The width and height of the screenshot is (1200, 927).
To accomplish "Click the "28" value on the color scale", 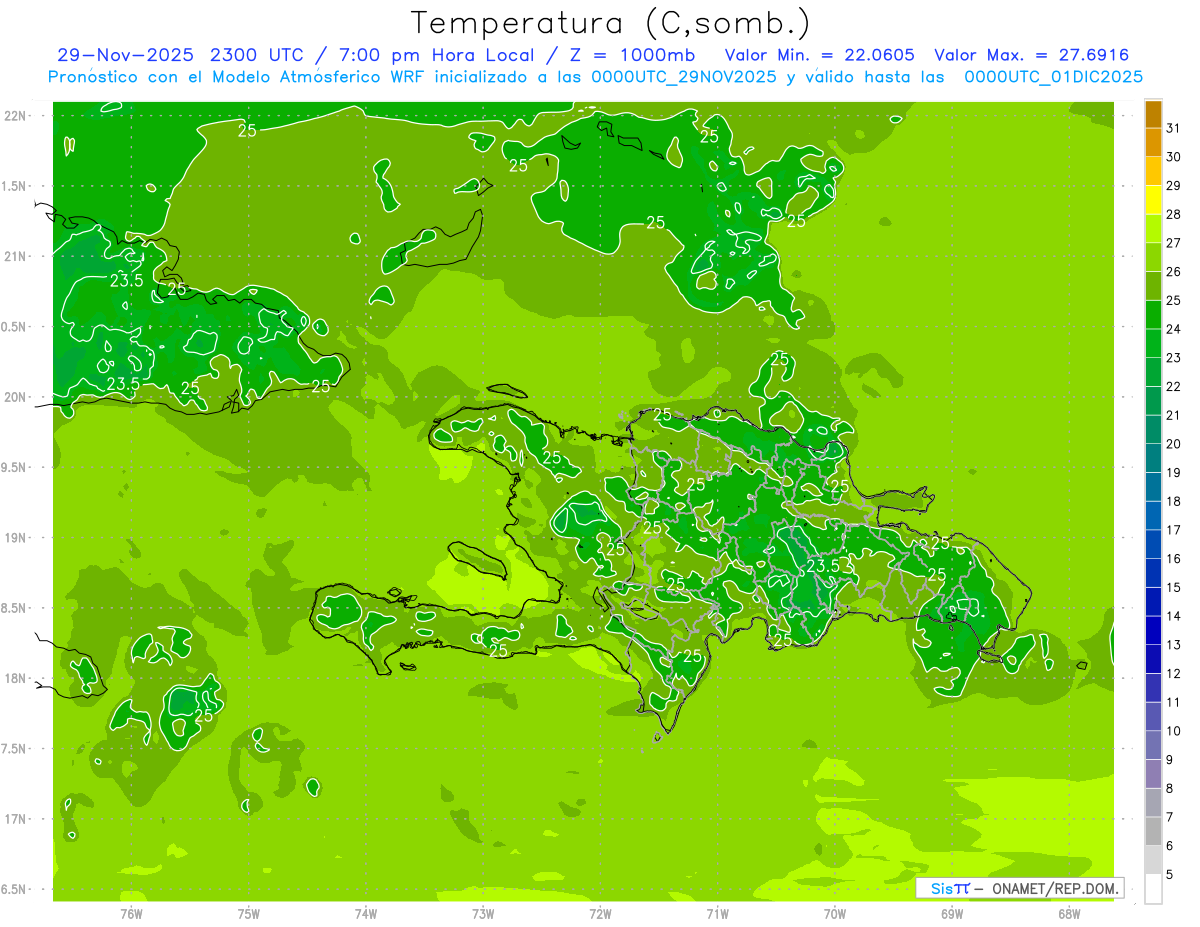I will 1173,214.
